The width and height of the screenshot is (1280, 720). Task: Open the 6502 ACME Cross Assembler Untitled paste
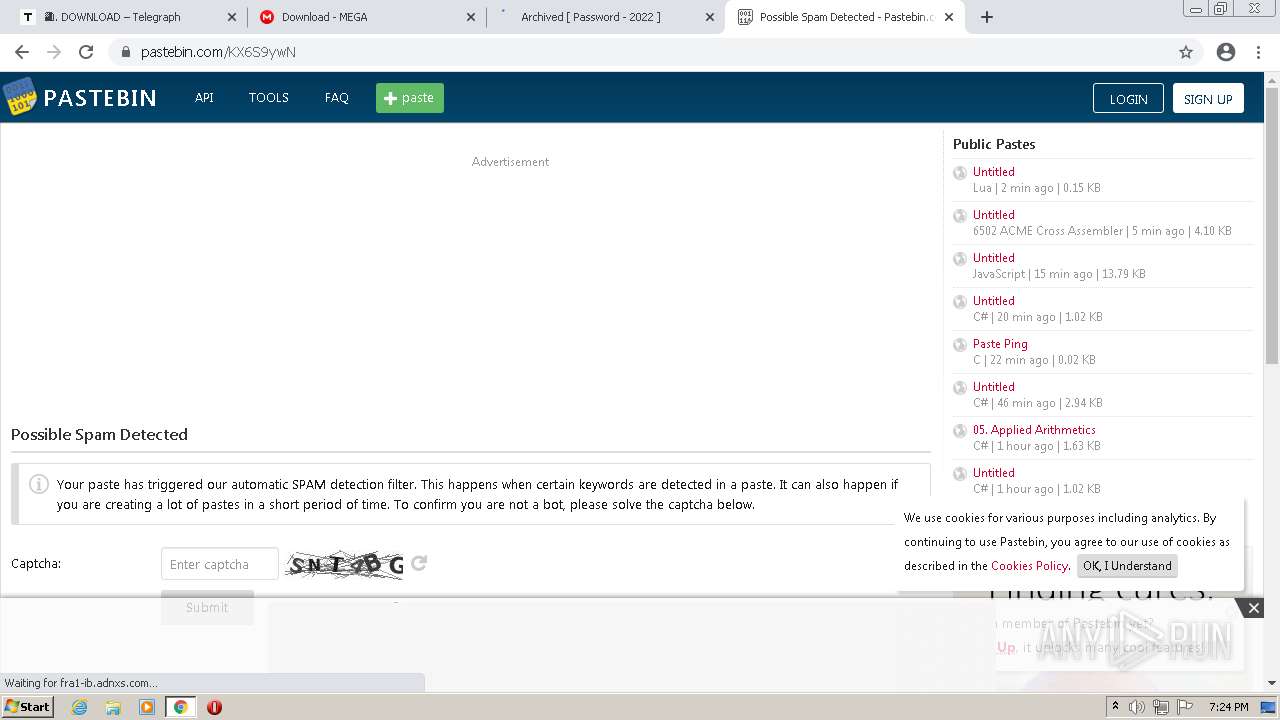point(994,215)
